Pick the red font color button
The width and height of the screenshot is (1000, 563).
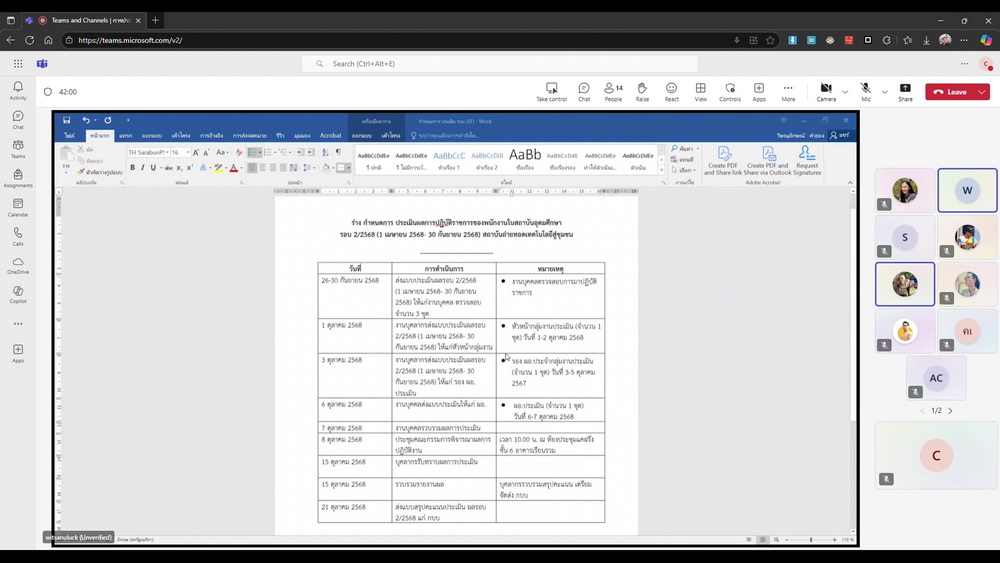coord(233,168)
